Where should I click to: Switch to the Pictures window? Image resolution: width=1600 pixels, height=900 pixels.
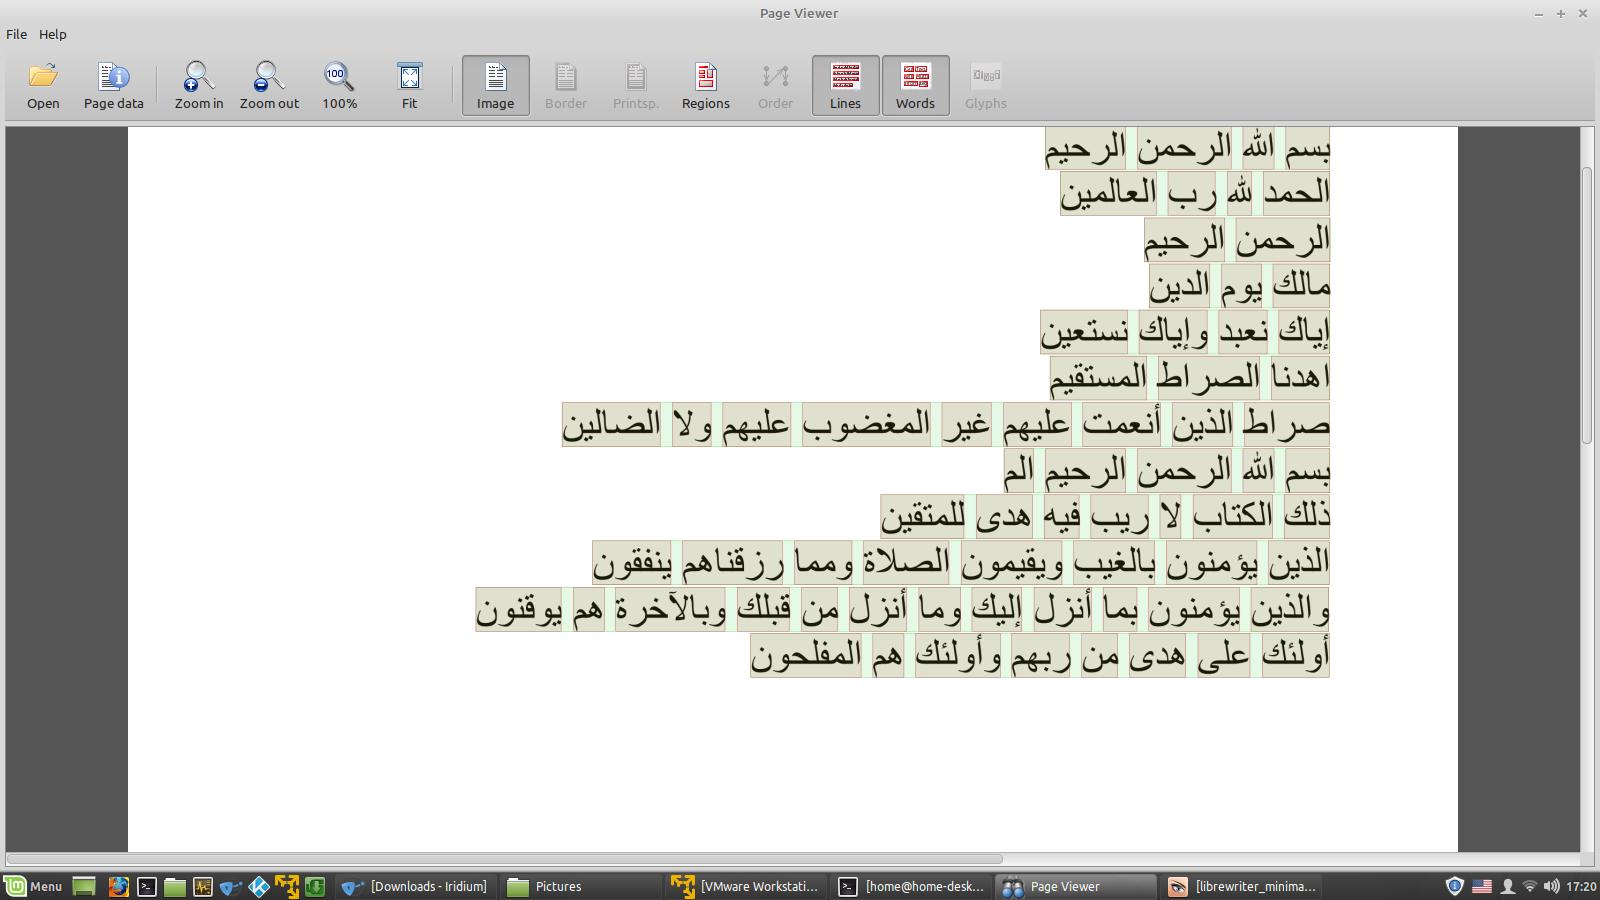tap(580, 886)
